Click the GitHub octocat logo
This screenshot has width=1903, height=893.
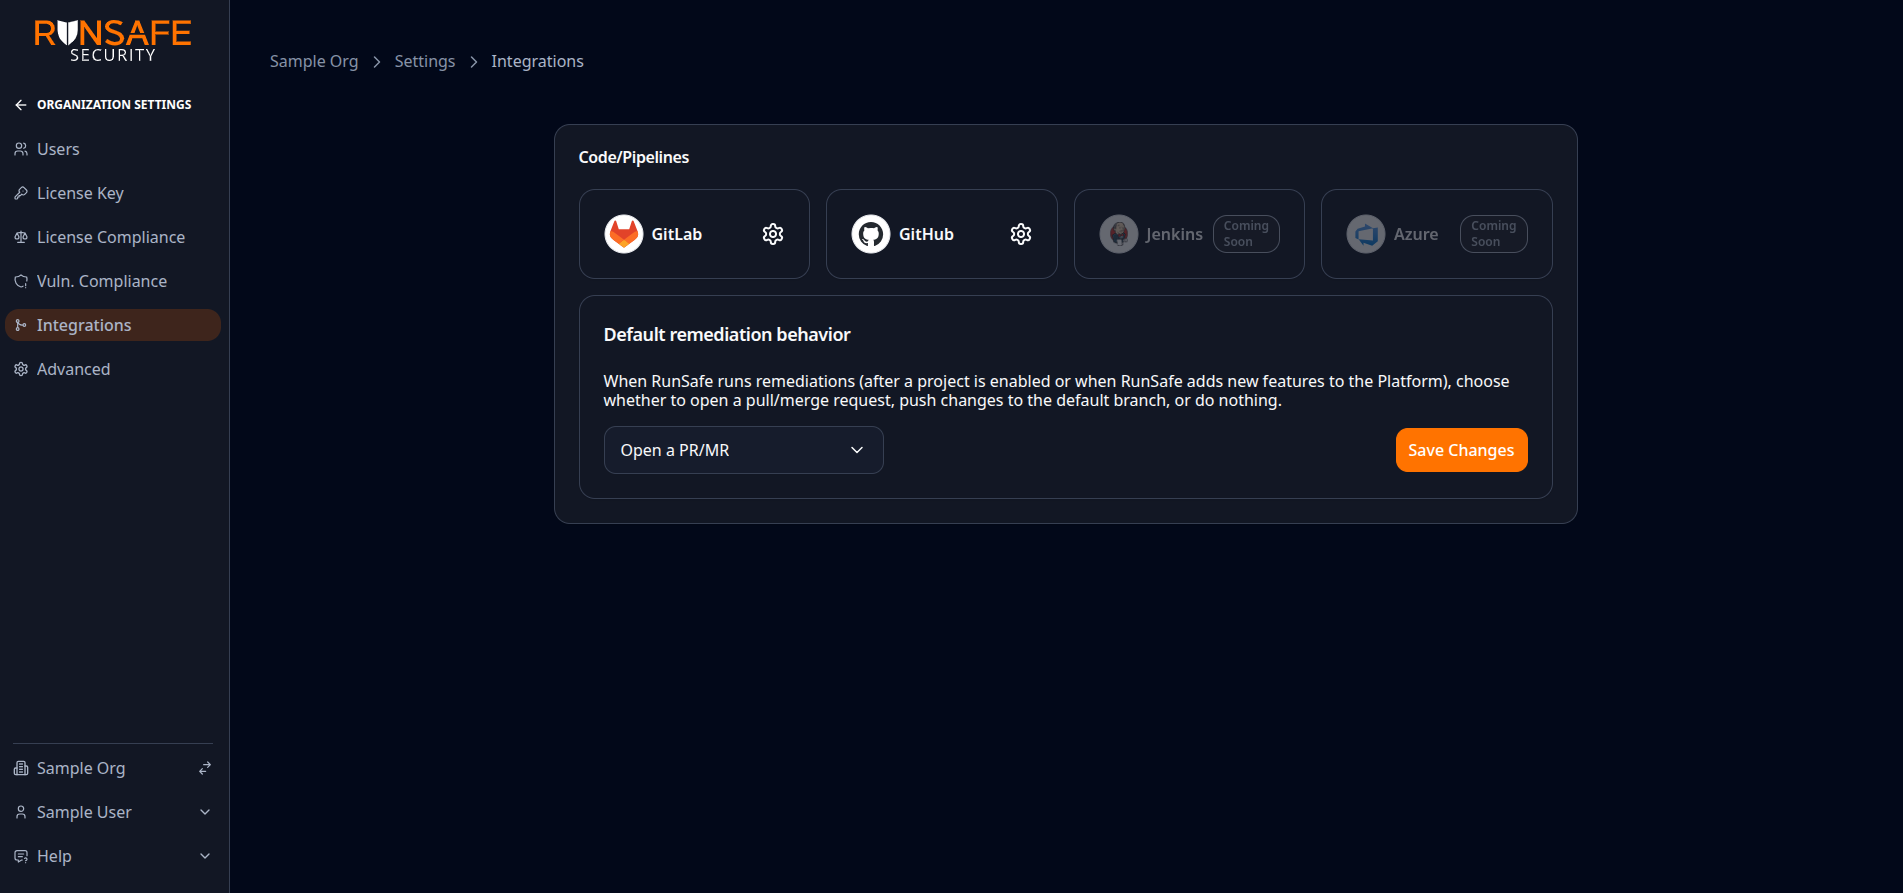(x=871, y=234)
